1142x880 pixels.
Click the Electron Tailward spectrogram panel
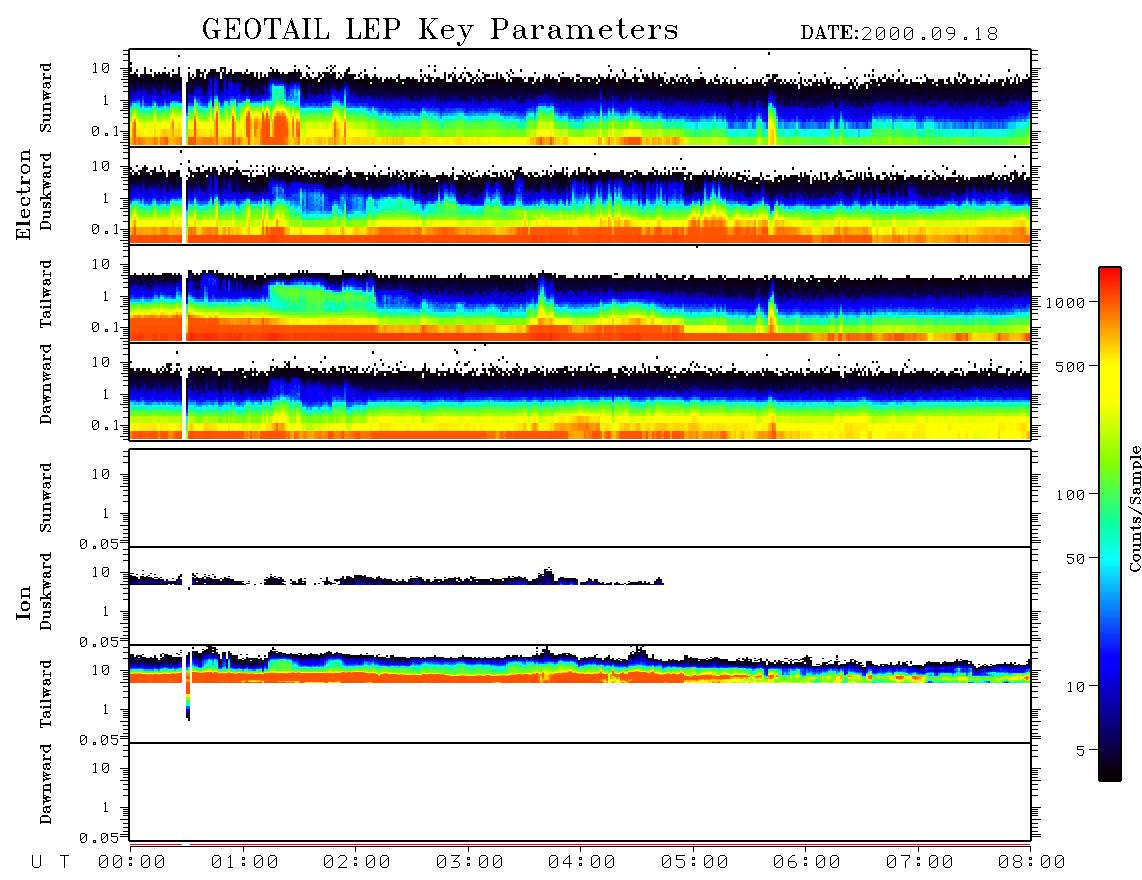(x=580, y=294)
